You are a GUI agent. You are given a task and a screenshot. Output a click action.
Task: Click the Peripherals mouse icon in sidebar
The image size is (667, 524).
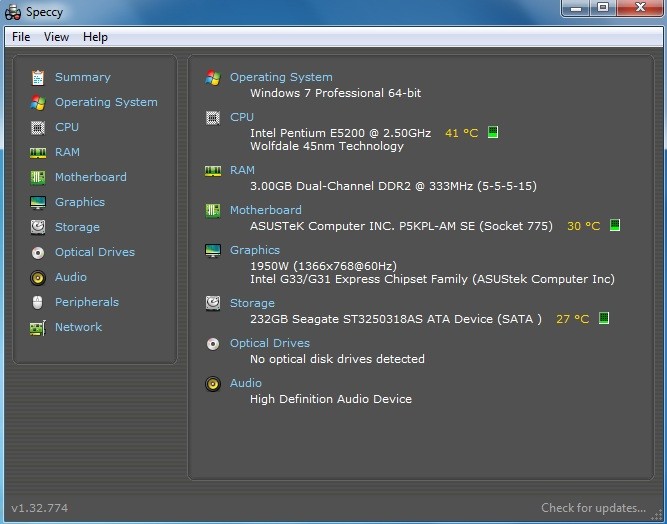click(37, 302)
